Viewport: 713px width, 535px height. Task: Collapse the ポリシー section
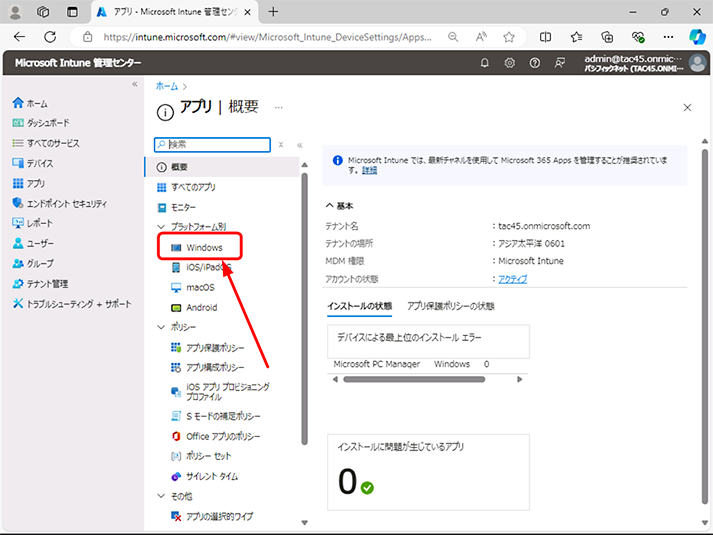(x=161, y=327)
